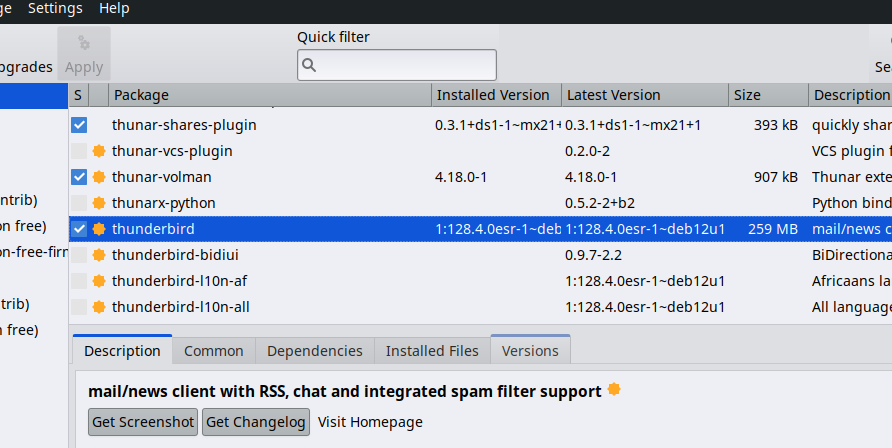Sort by the Size column header
Image resolution: width=892 pixels, height=448 pixels.
point(769,95)
